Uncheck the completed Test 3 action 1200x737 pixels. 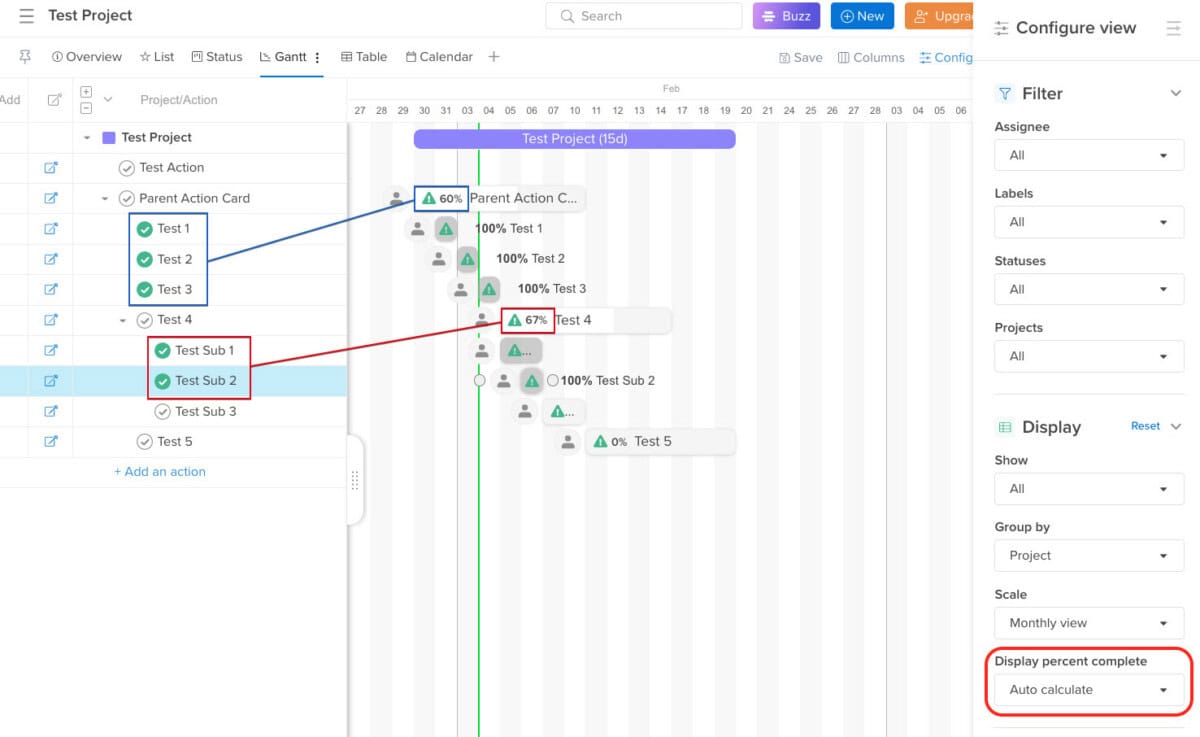[x=144, y=289]
